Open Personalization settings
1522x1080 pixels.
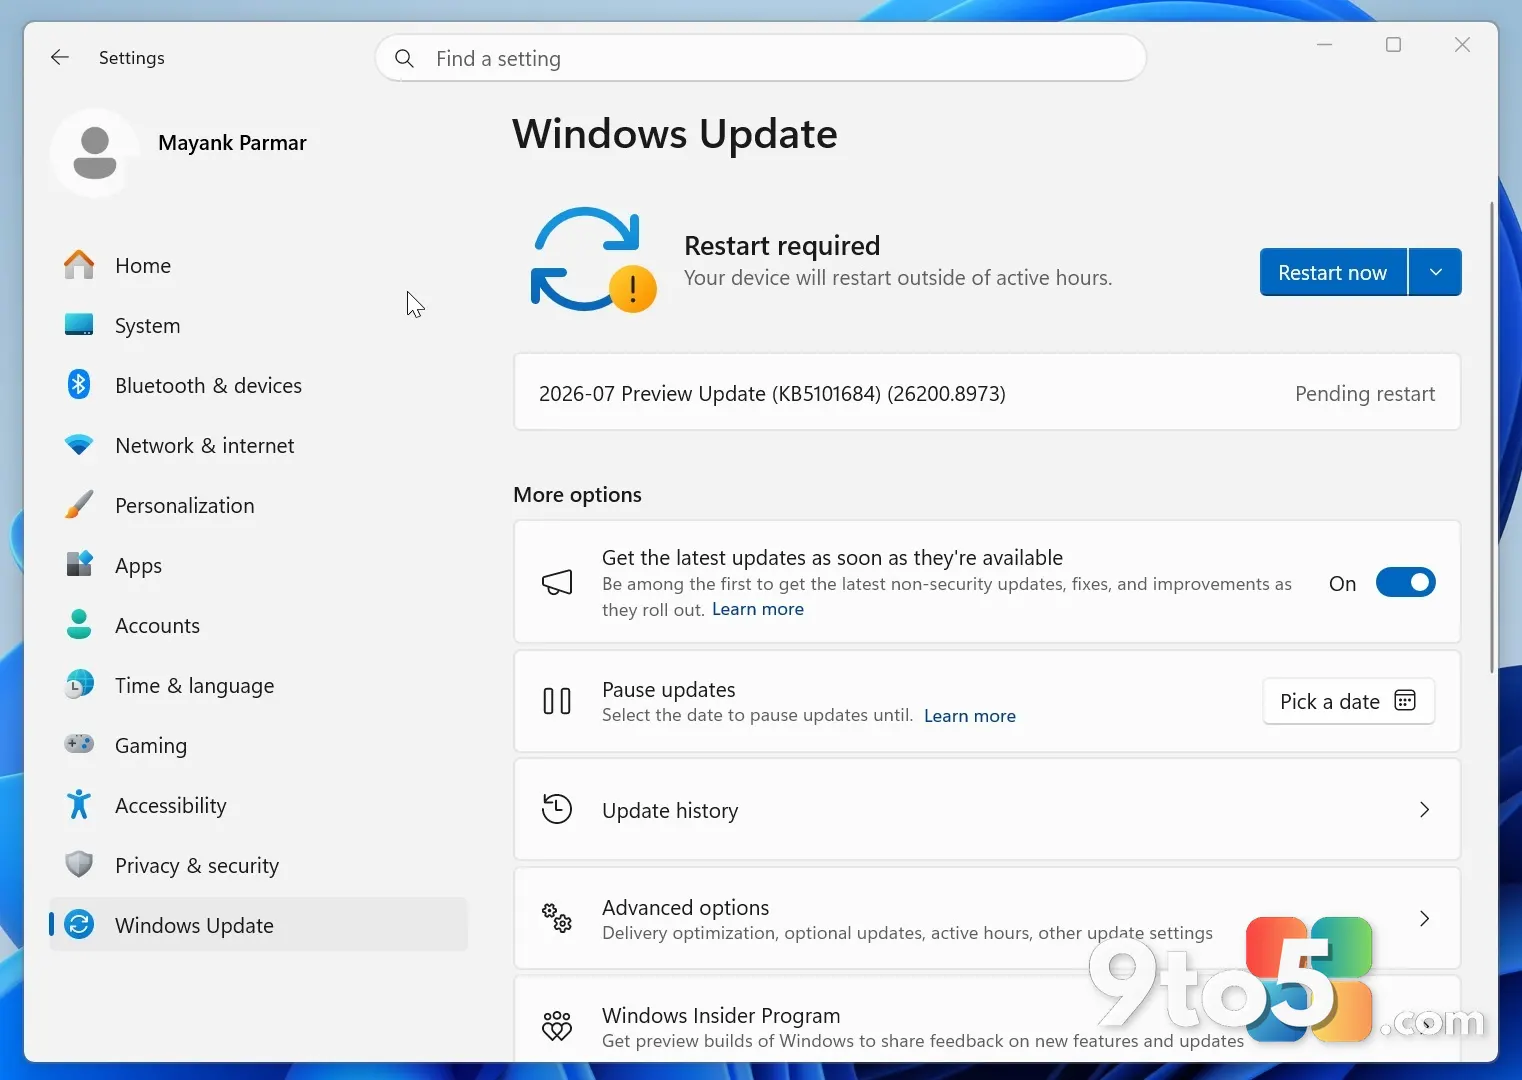pos(258,505)
